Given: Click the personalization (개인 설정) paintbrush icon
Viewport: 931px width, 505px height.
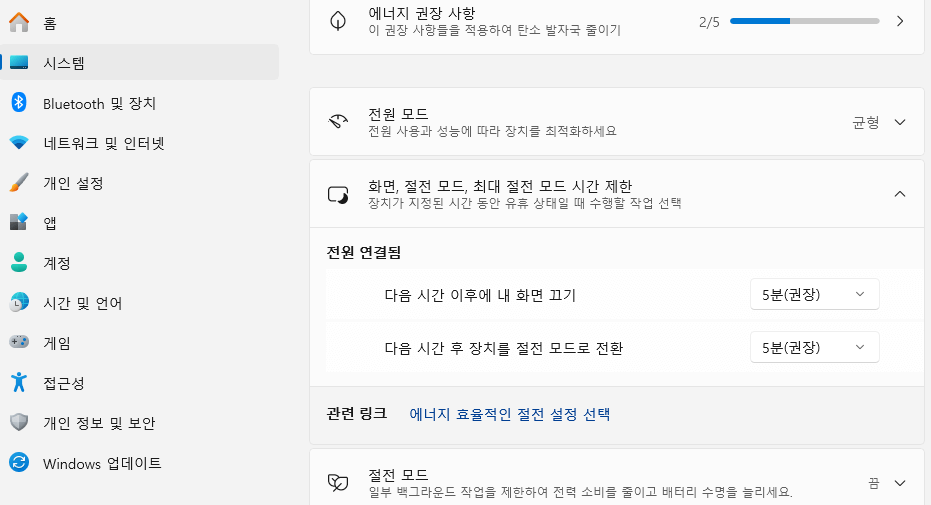Looking at the screenshot, I should (19, 183).
